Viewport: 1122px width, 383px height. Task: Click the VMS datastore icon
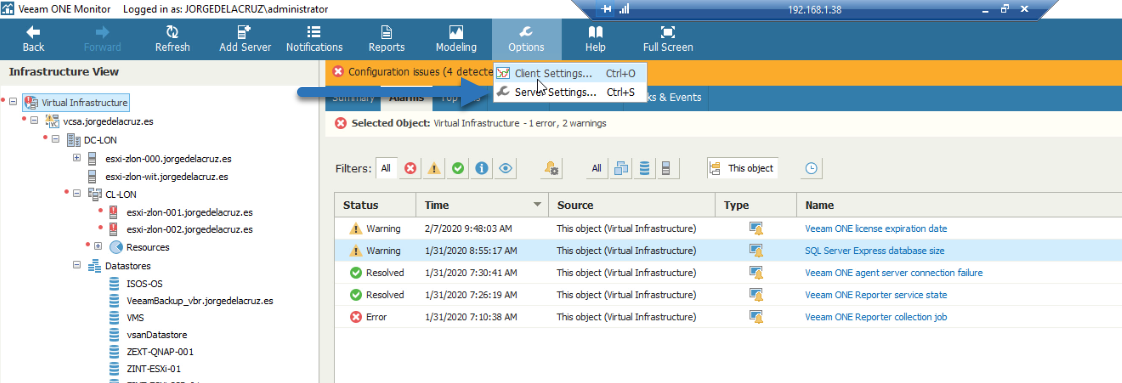[x=113, y=317]
